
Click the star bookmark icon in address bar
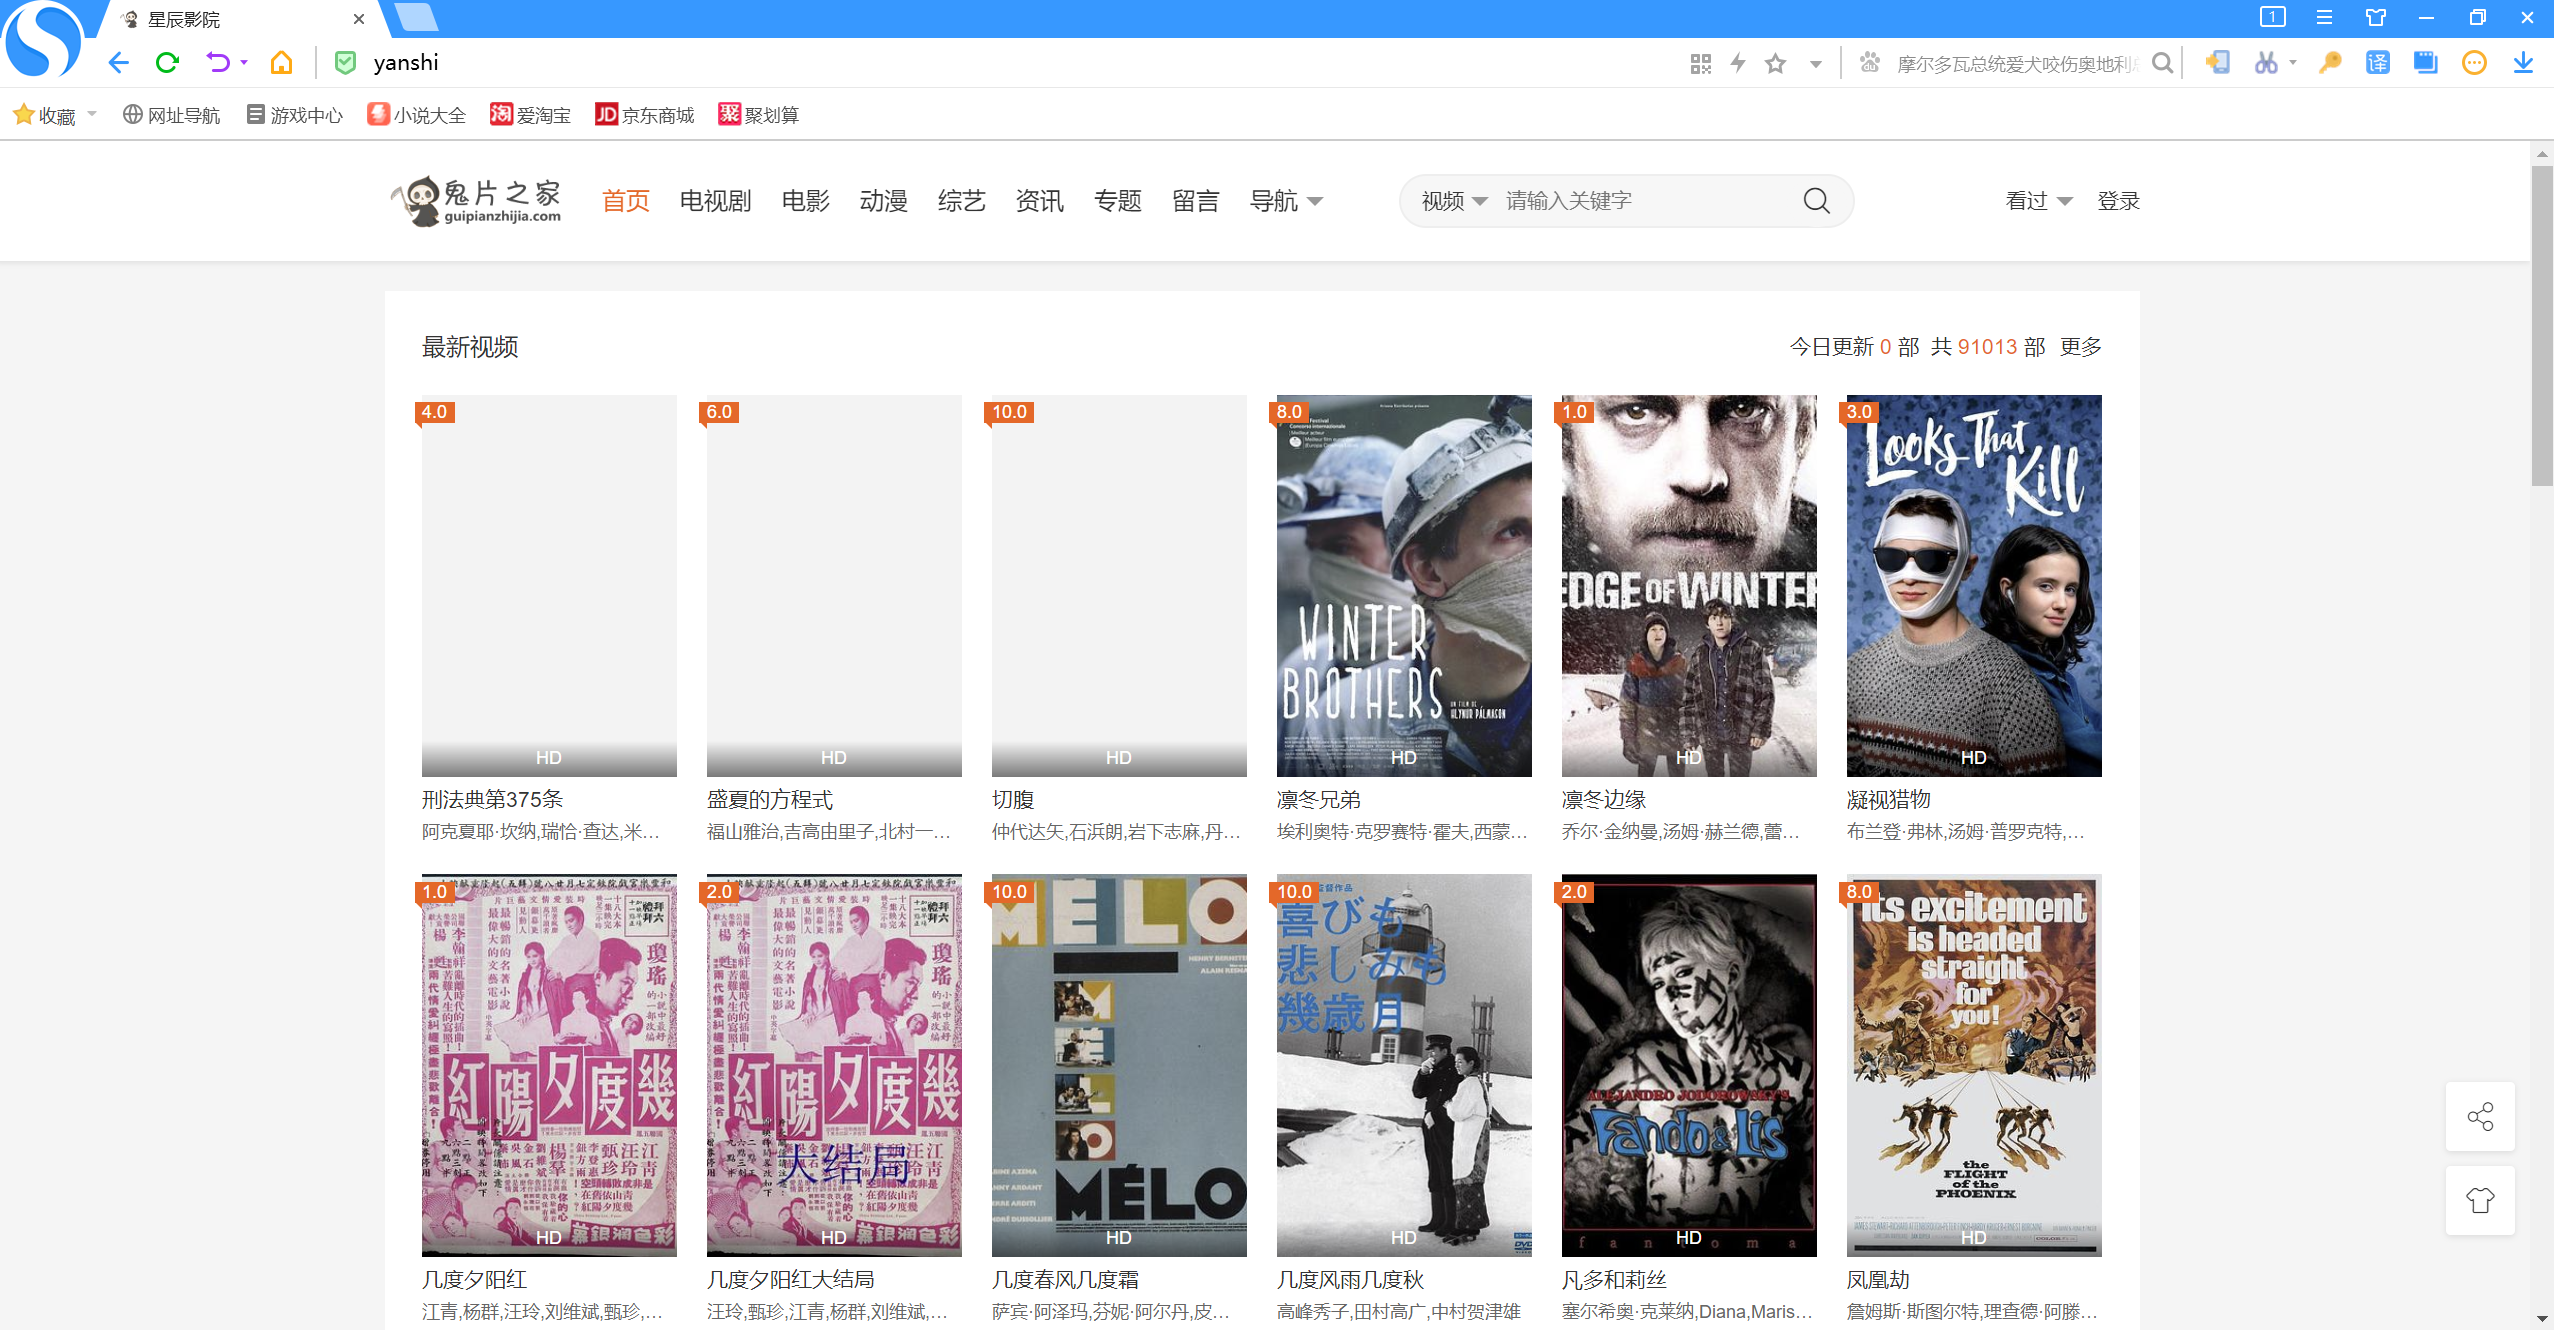tap(1775, 64)
